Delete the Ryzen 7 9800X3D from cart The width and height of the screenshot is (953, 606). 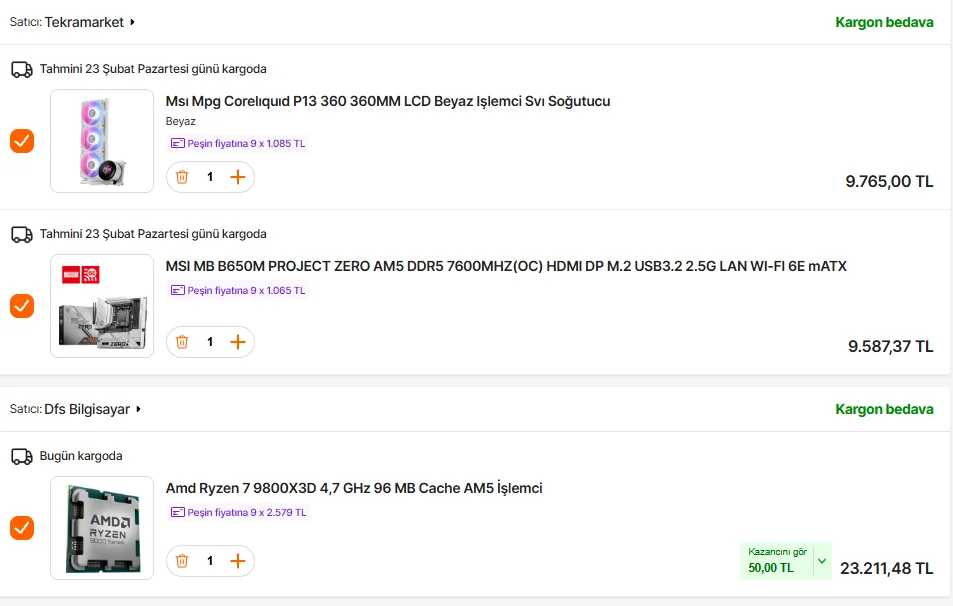pos(182,561)
